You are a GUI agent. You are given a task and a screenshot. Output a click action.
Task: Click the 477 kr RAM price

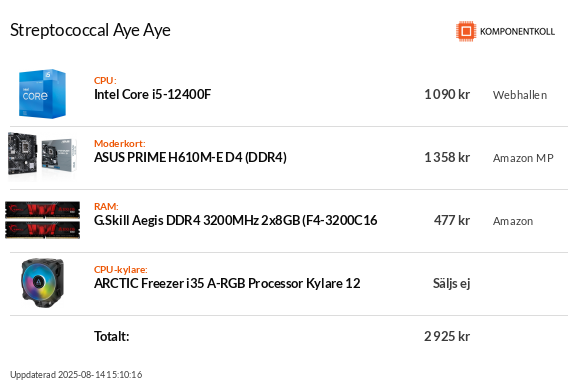[x=452, y=220]
